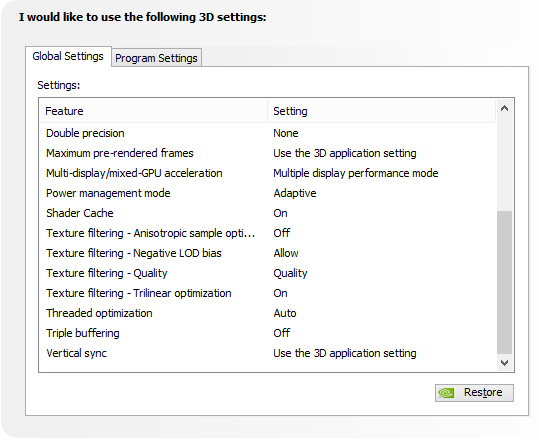Click Multiple display performance mode value
Viewport: 539px width, 443px height.
click(356, 173)
